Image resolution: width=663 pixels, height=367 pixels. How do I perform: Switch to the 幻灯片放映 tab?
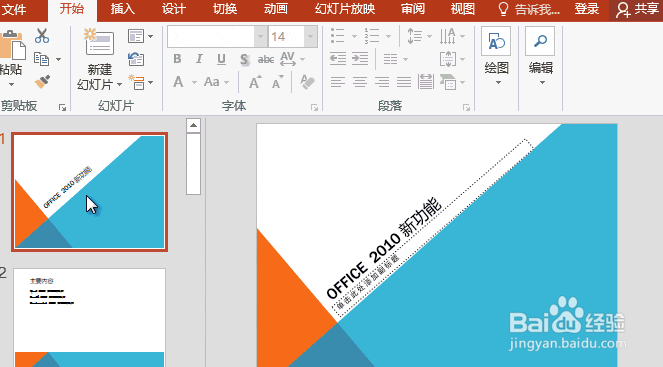345,9
